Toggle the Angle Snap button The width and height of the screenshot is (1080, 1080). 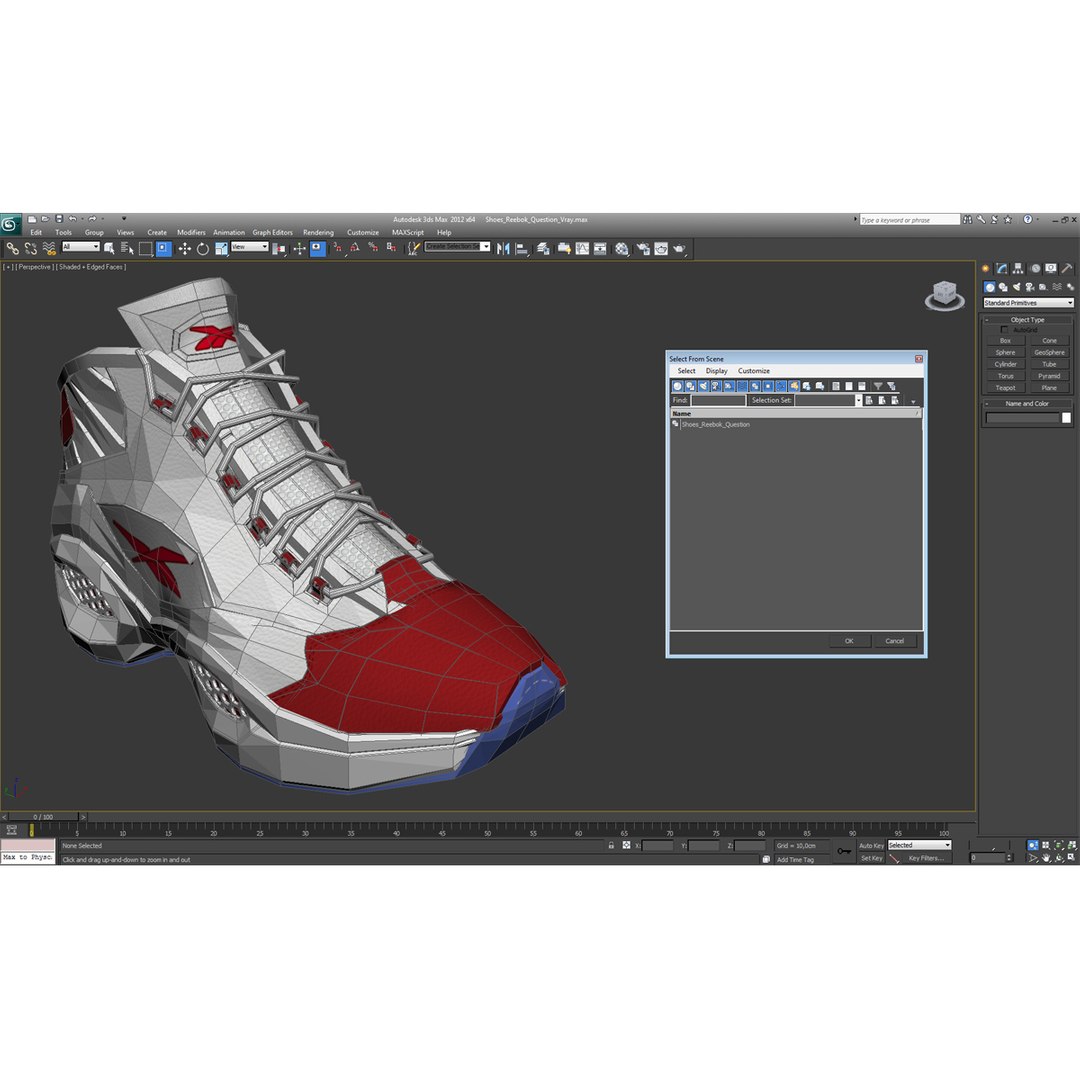point(355,249)
